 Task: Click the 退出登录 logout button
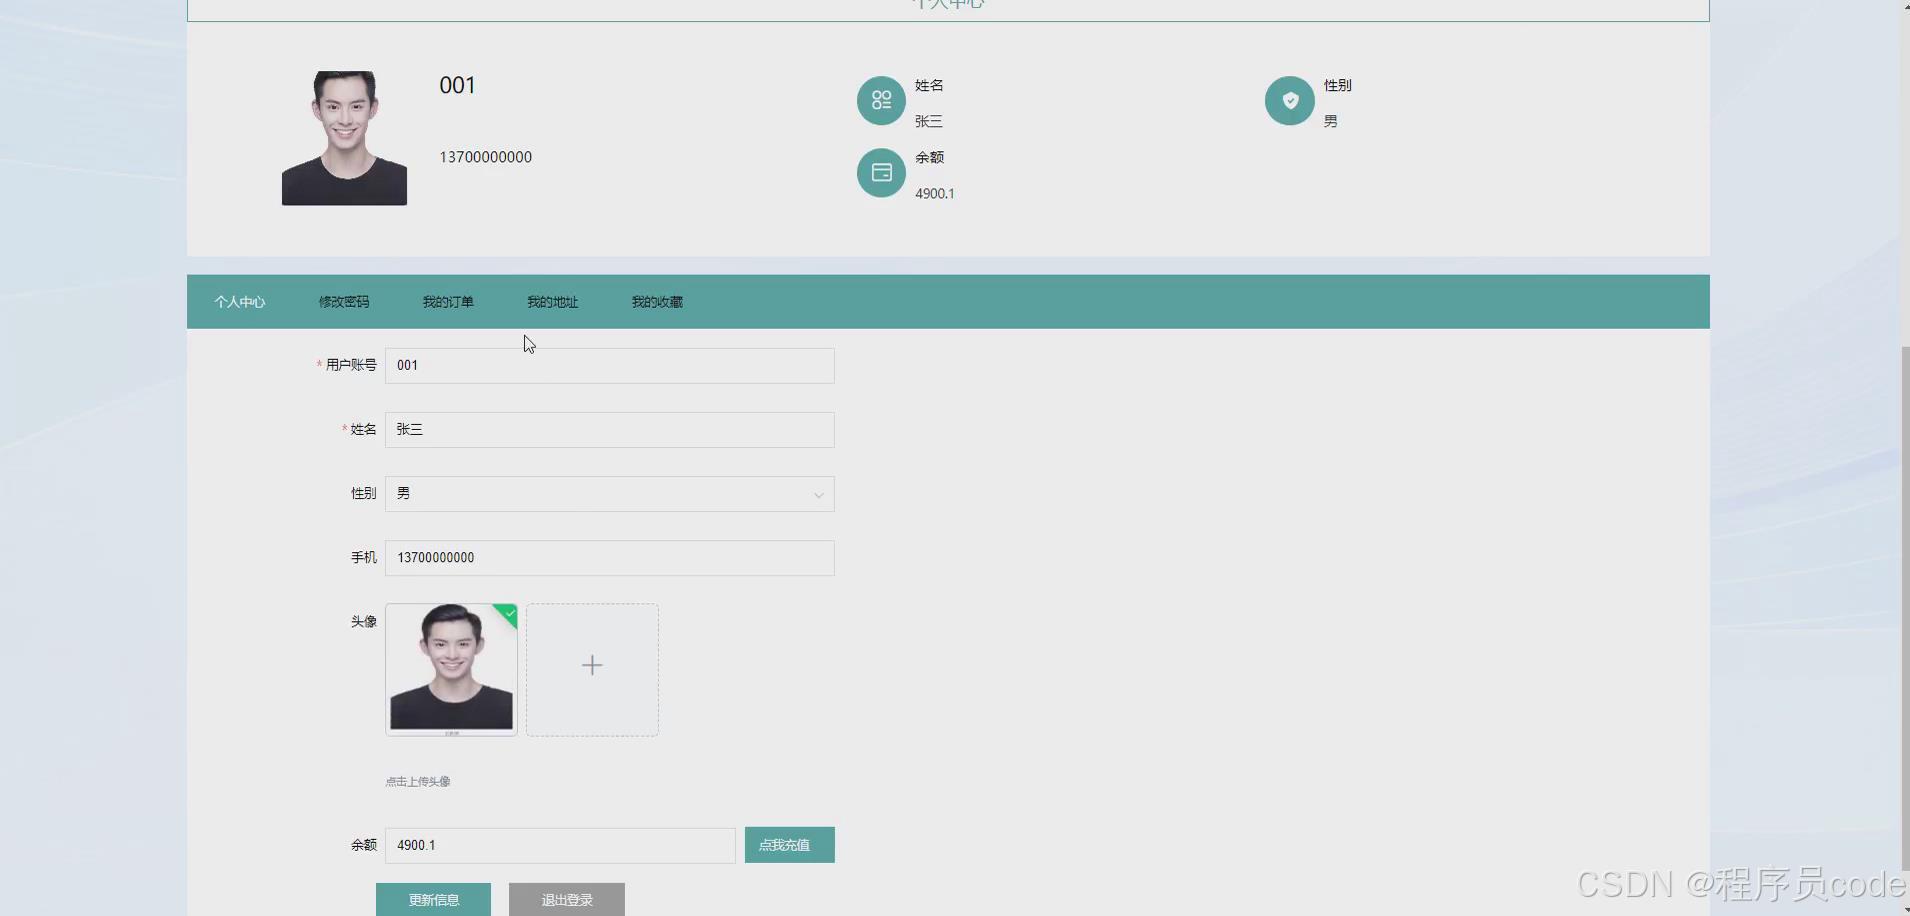point(567,900)
